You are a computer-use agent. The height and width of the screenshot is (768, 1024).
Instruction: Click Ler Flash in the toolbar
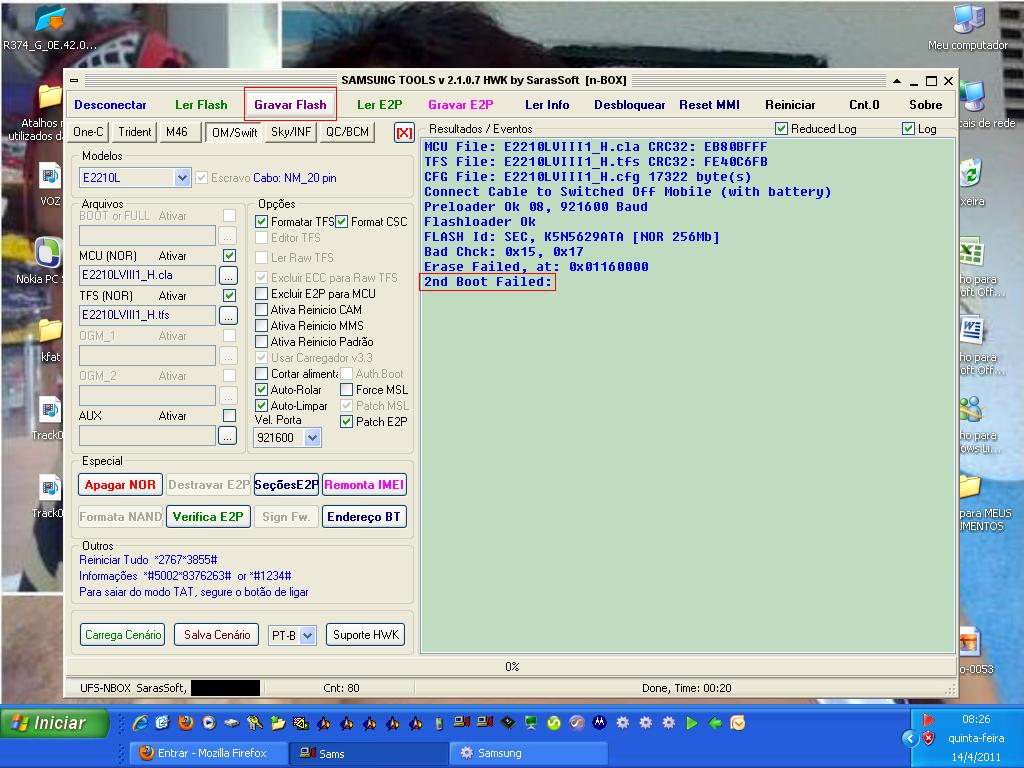(201, 104)
